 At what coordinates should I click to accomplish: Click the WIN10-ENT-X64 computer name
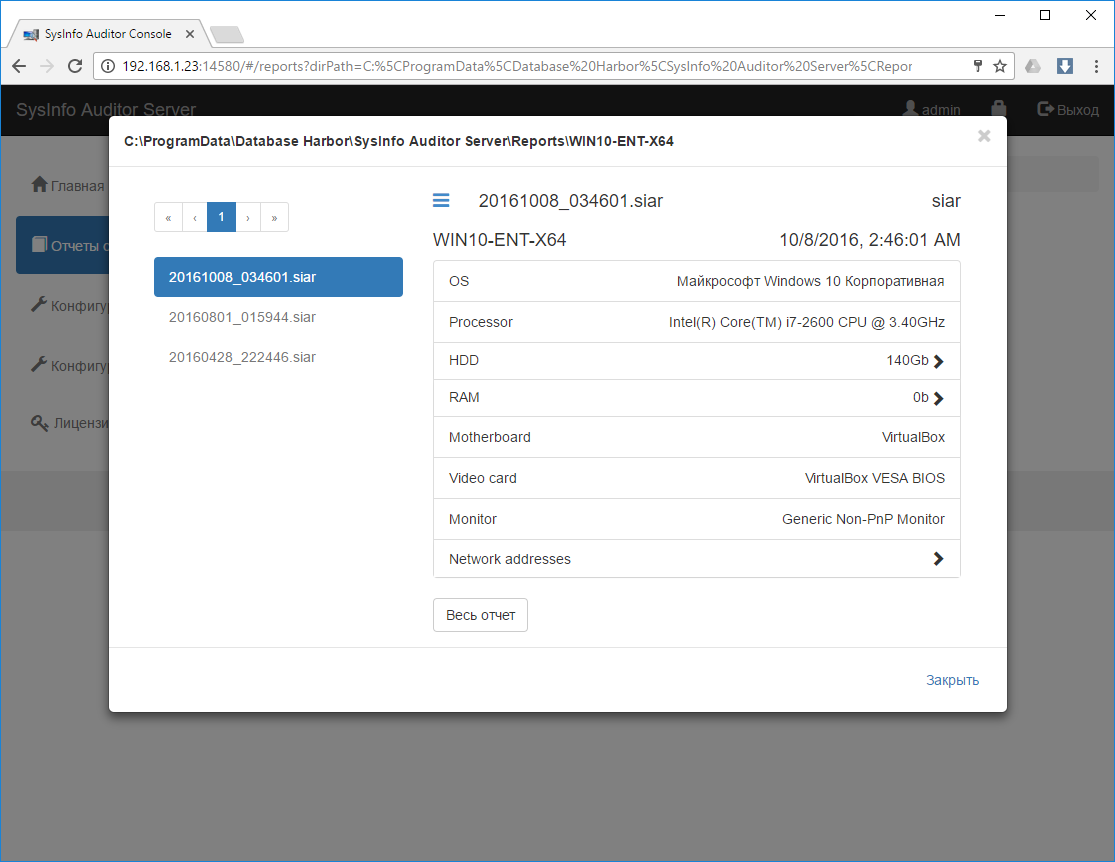[x=499, y=240]
